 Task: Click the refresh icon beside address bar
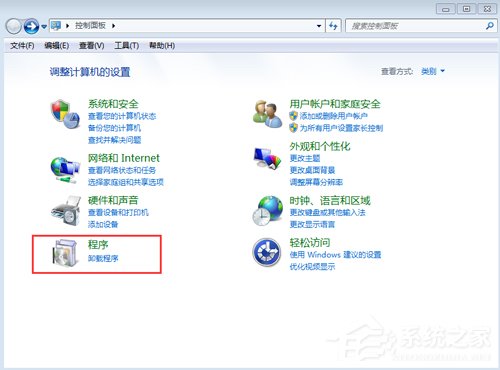point(333,26)
